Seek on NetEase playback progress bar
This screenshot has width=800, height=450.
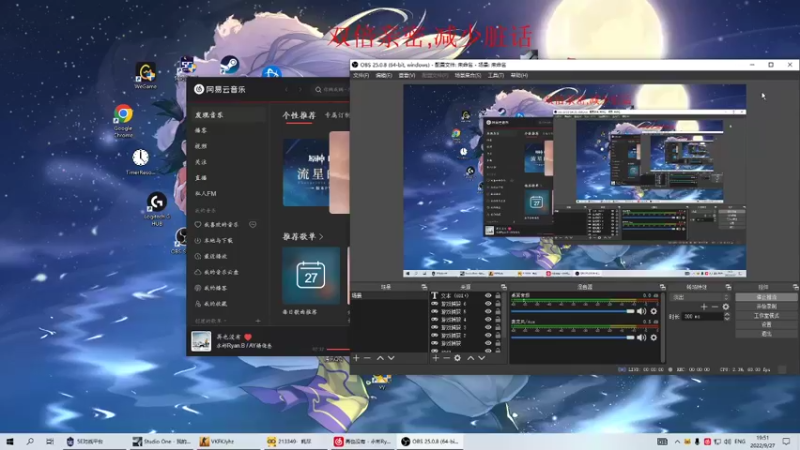point(338,349)
